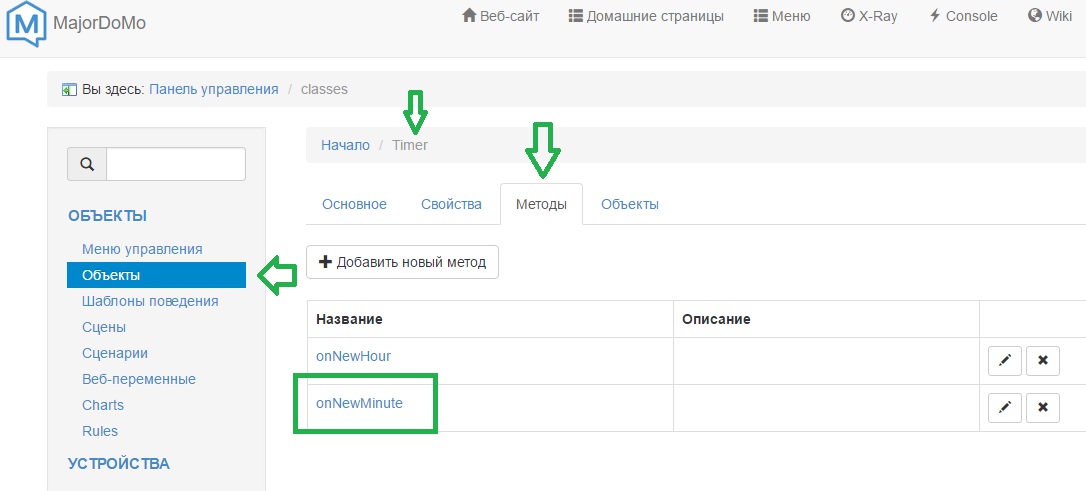Open the Меню item in top navigation
The width and height of the screenshot is (1086, 491).
782,16
